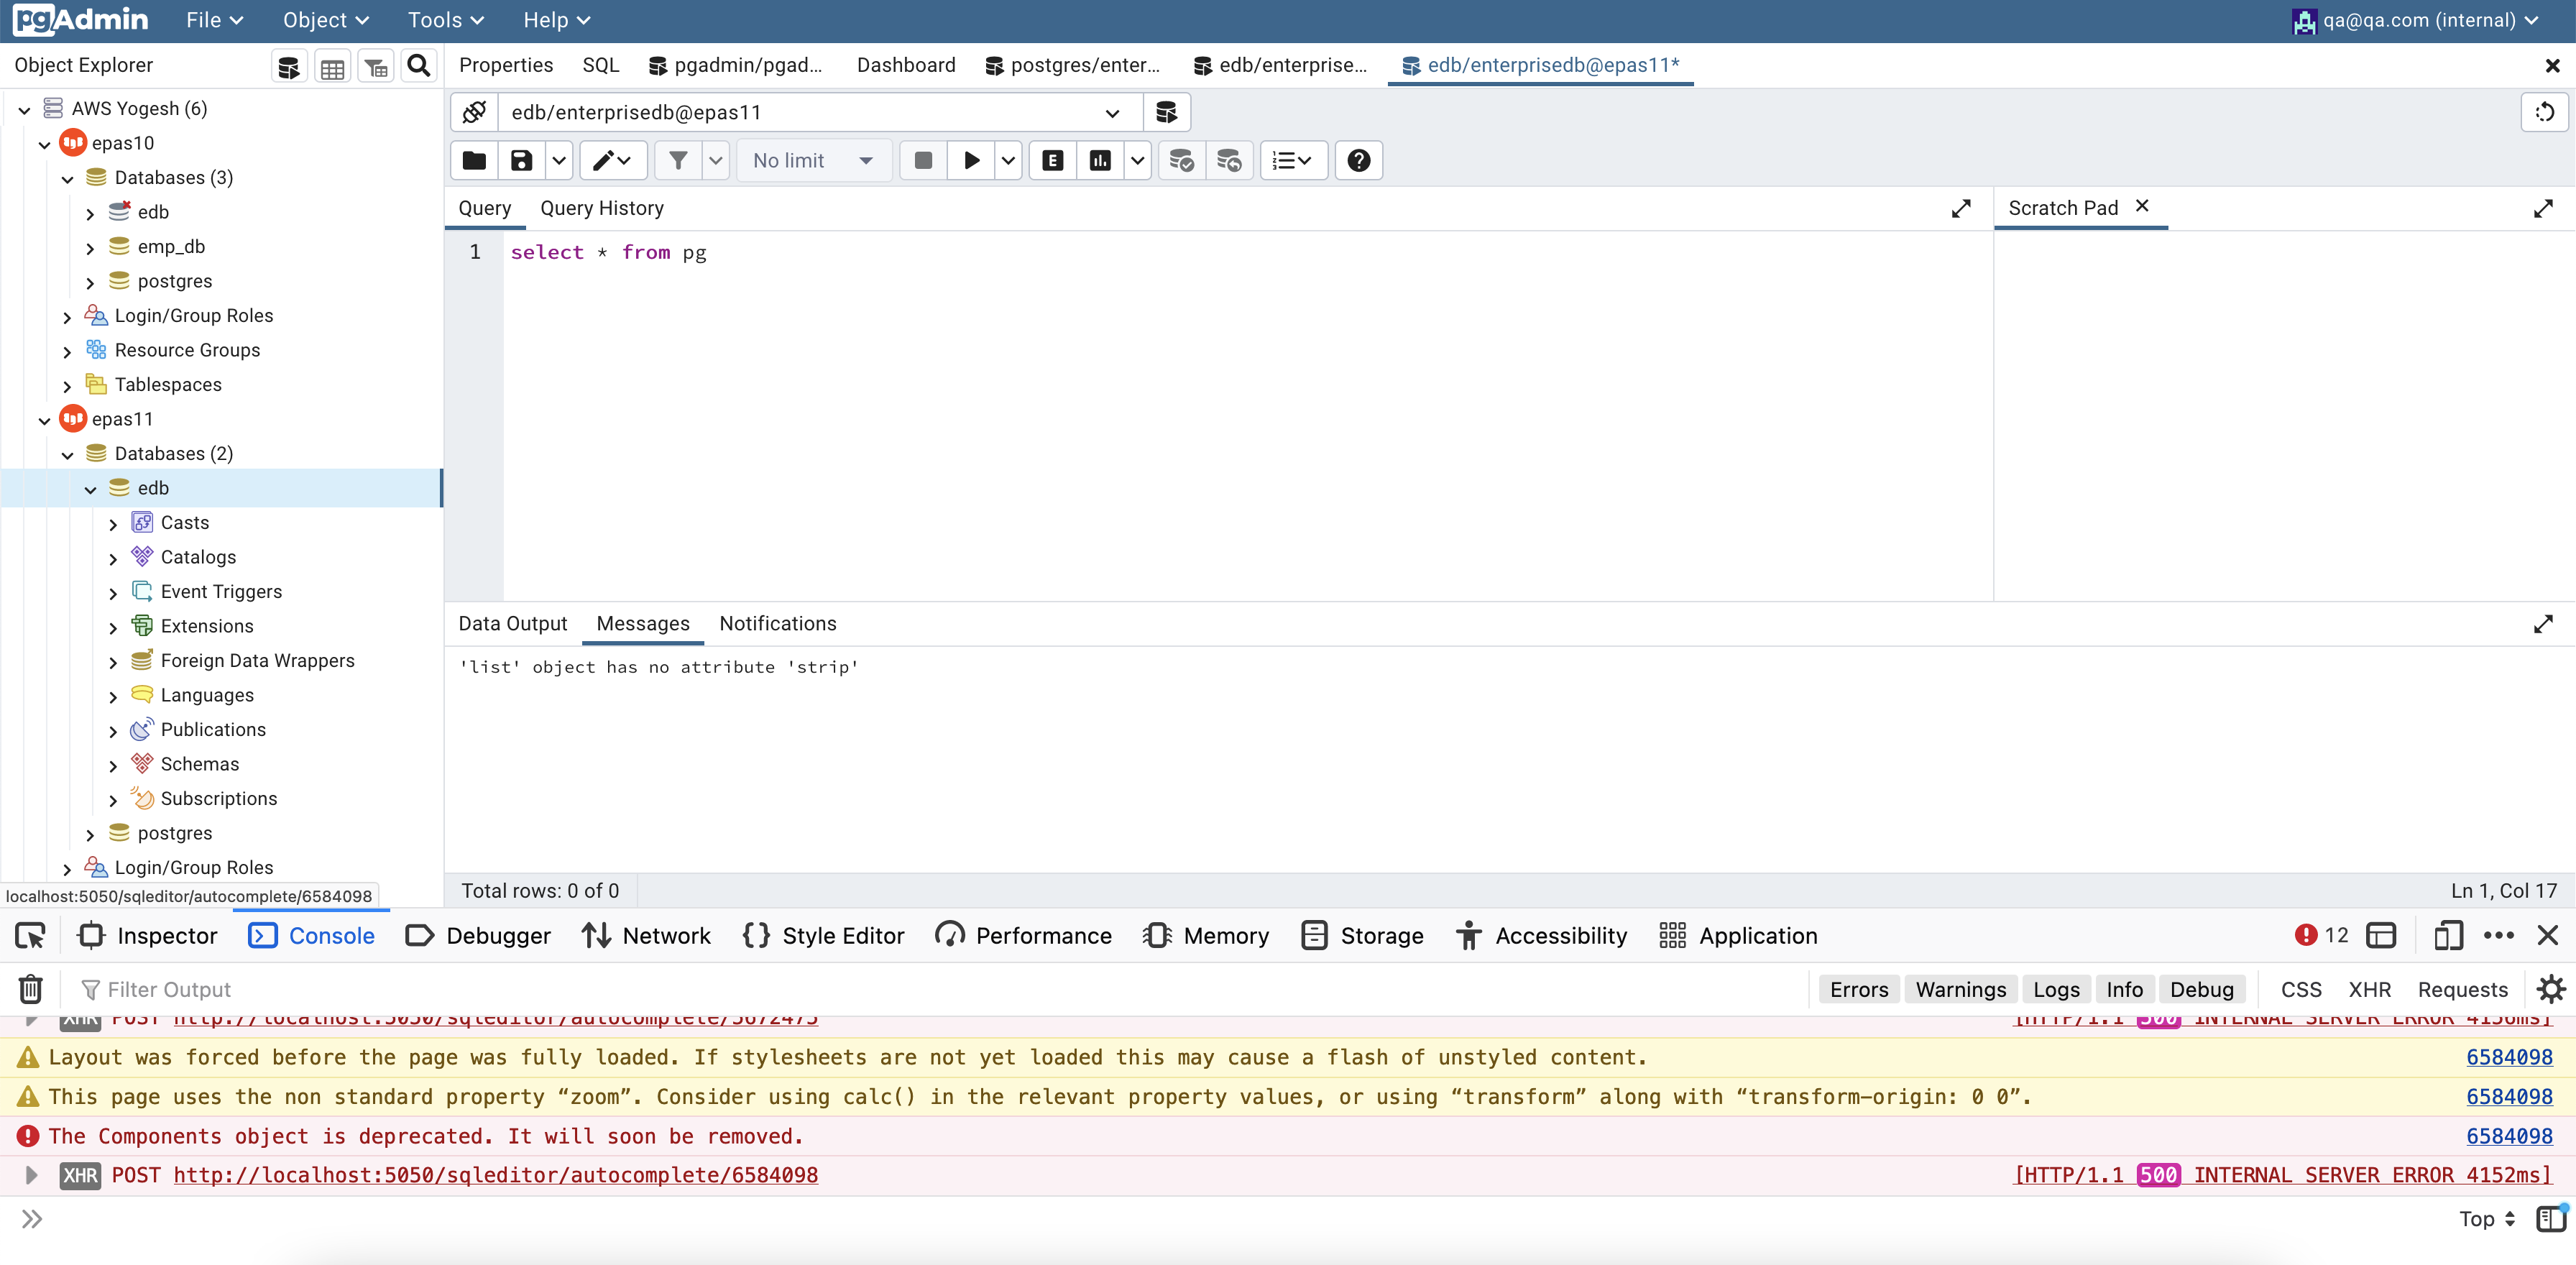Screen dimensions: 2576x1265
Task: Click the autocomplete XHR POST link
Action: (494, 1175)
